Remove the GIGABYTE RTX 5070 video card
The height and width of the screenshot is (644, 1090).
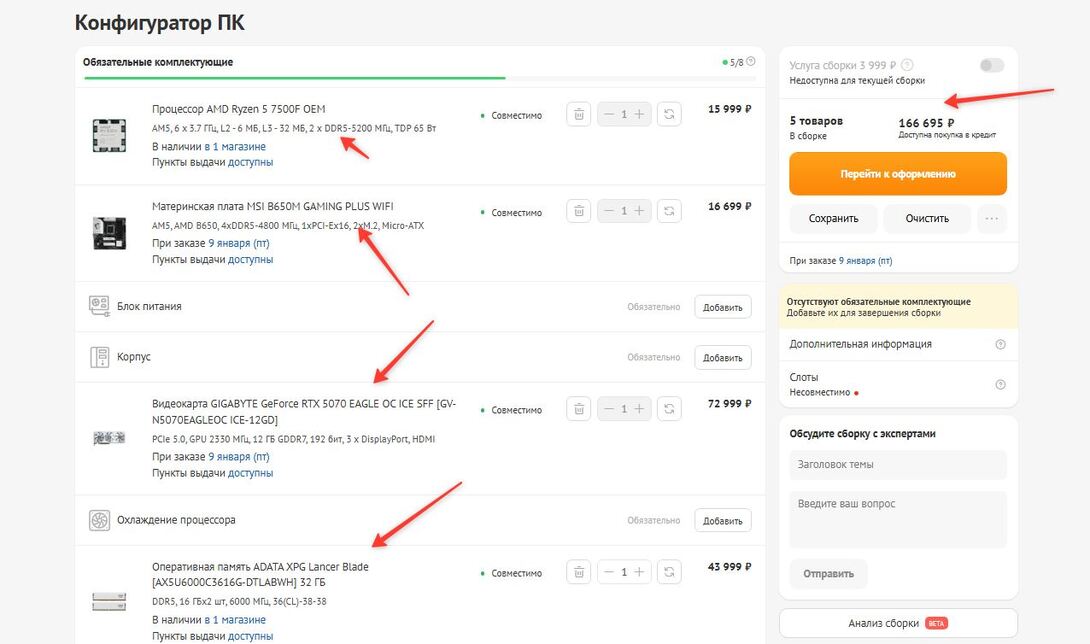click(578, 409)
